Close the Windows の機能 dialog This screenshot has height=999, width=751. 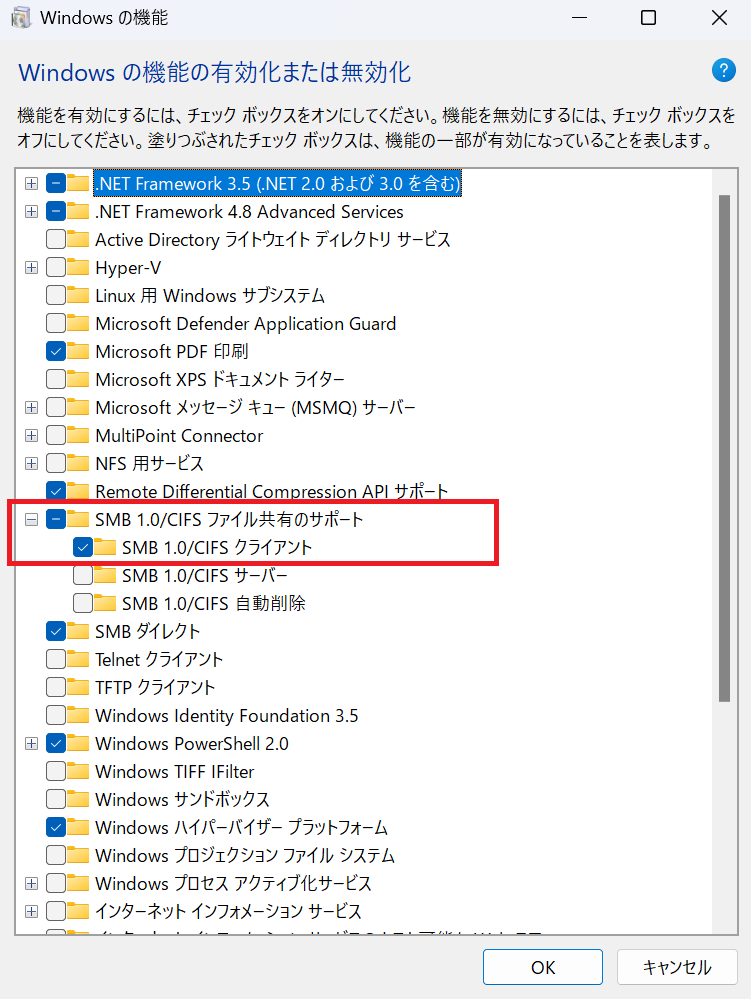[719, 18]
